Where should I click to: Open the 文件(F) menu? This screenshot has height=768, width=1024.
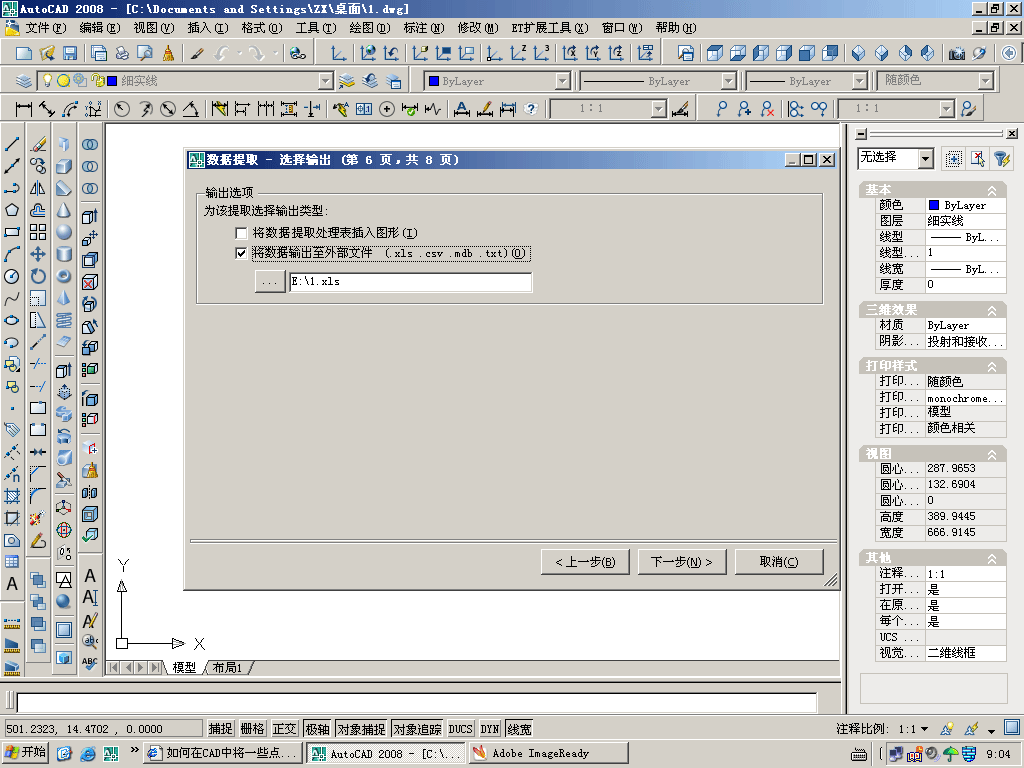(46, 28)
